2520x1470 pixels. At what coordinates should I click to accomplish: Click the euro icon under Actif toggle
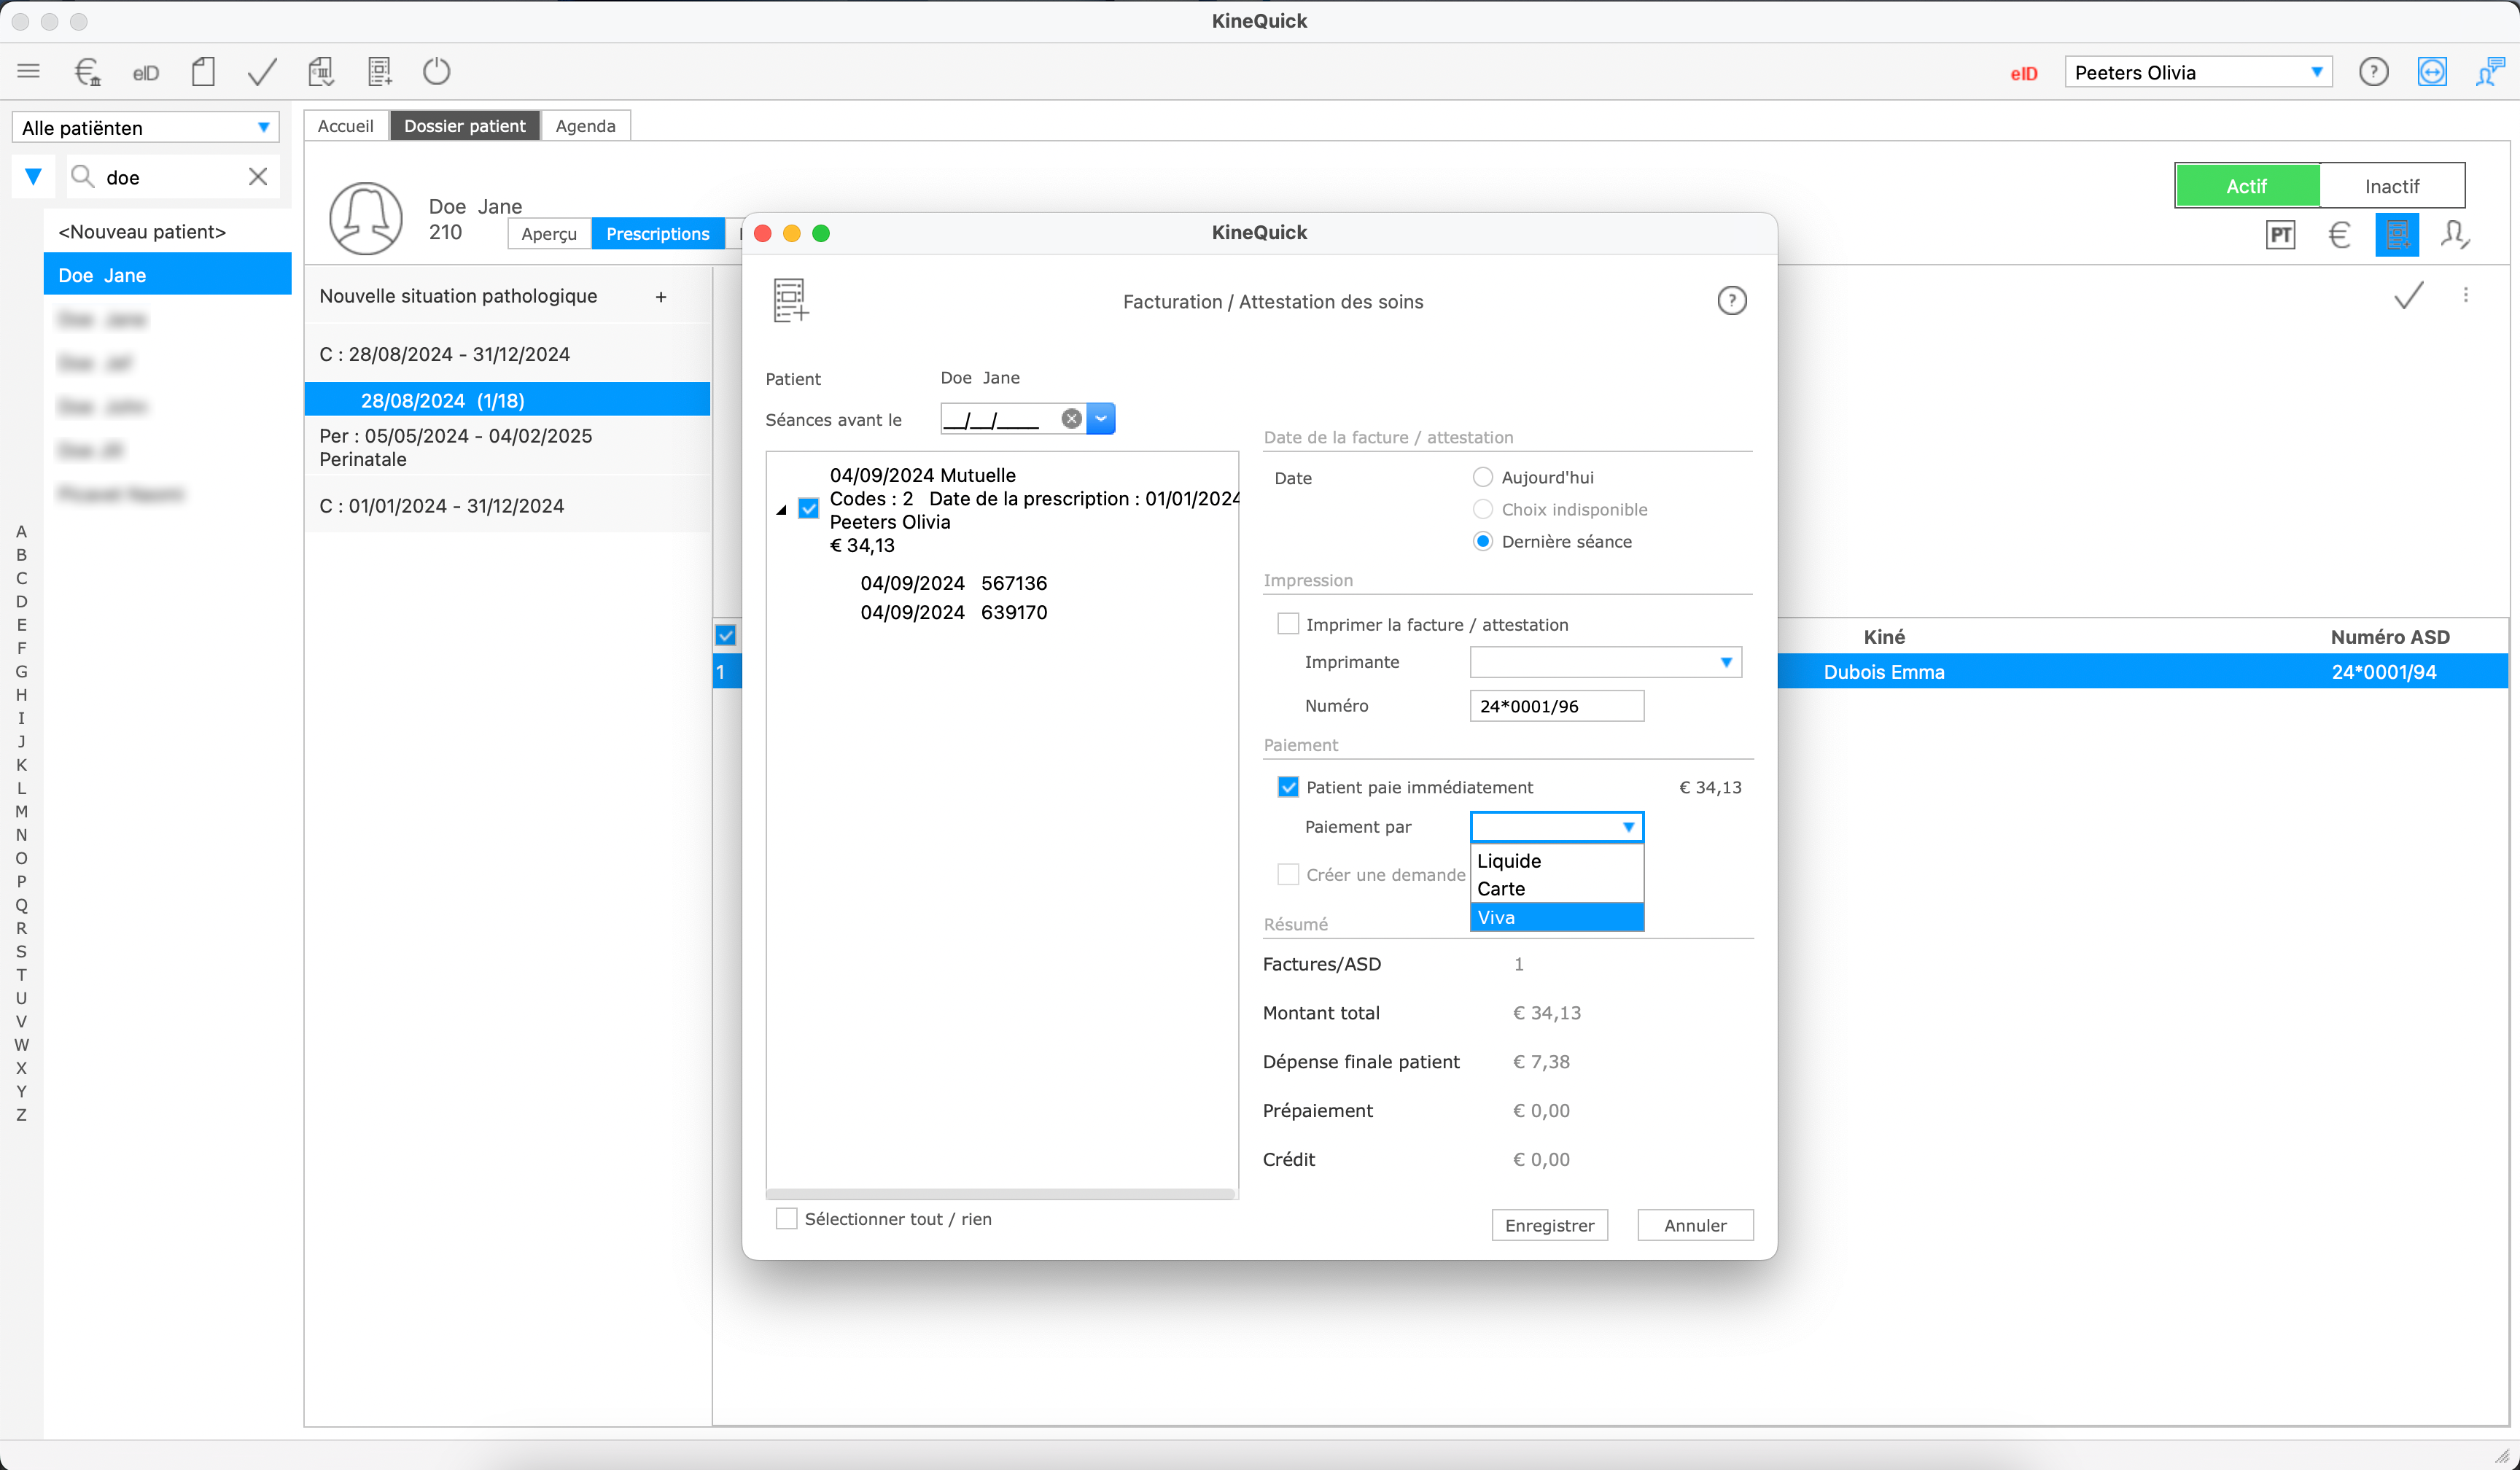coord(2339,235)
